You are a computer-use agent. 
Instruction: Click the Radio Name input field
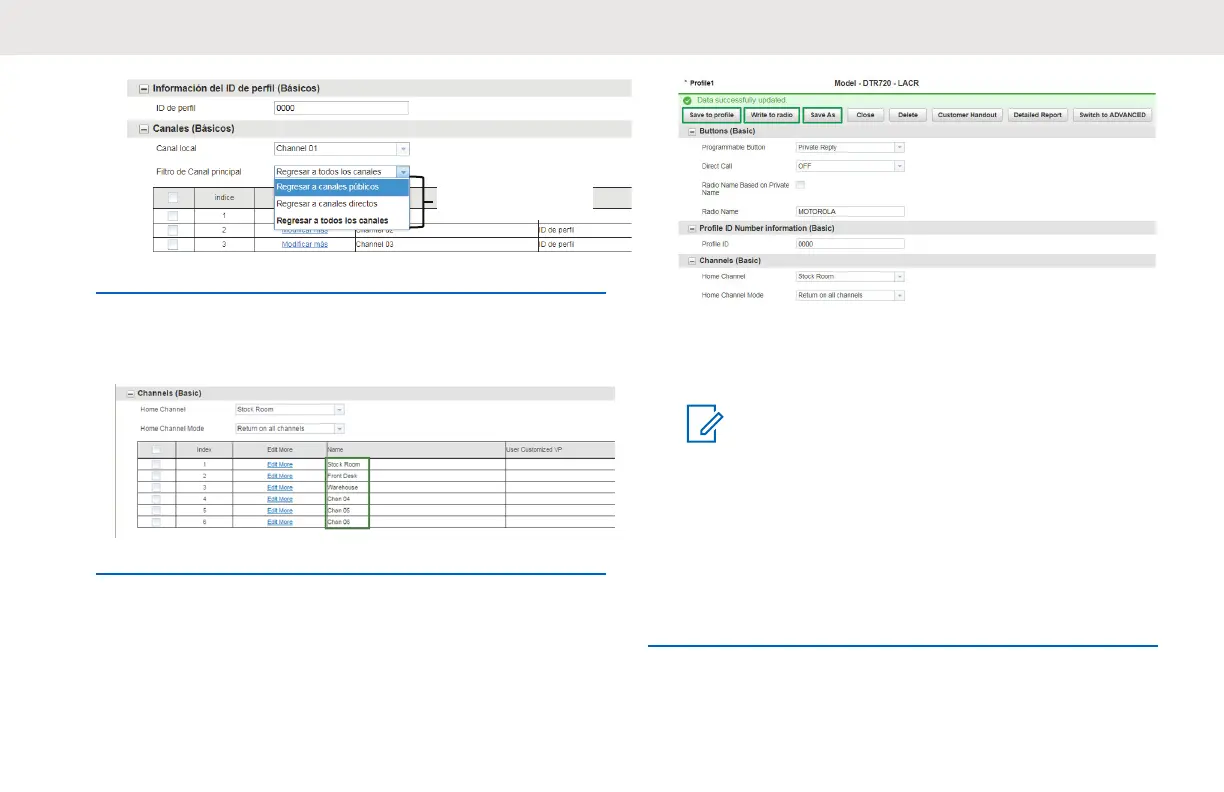click(x=849, y=211)
